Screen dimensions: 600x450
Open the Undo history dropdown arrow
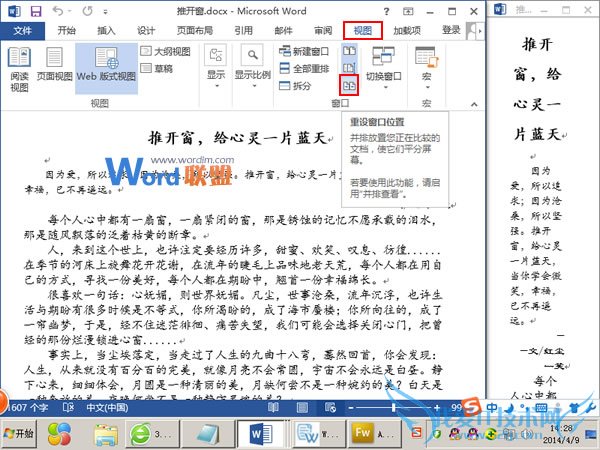click(70, 11)
